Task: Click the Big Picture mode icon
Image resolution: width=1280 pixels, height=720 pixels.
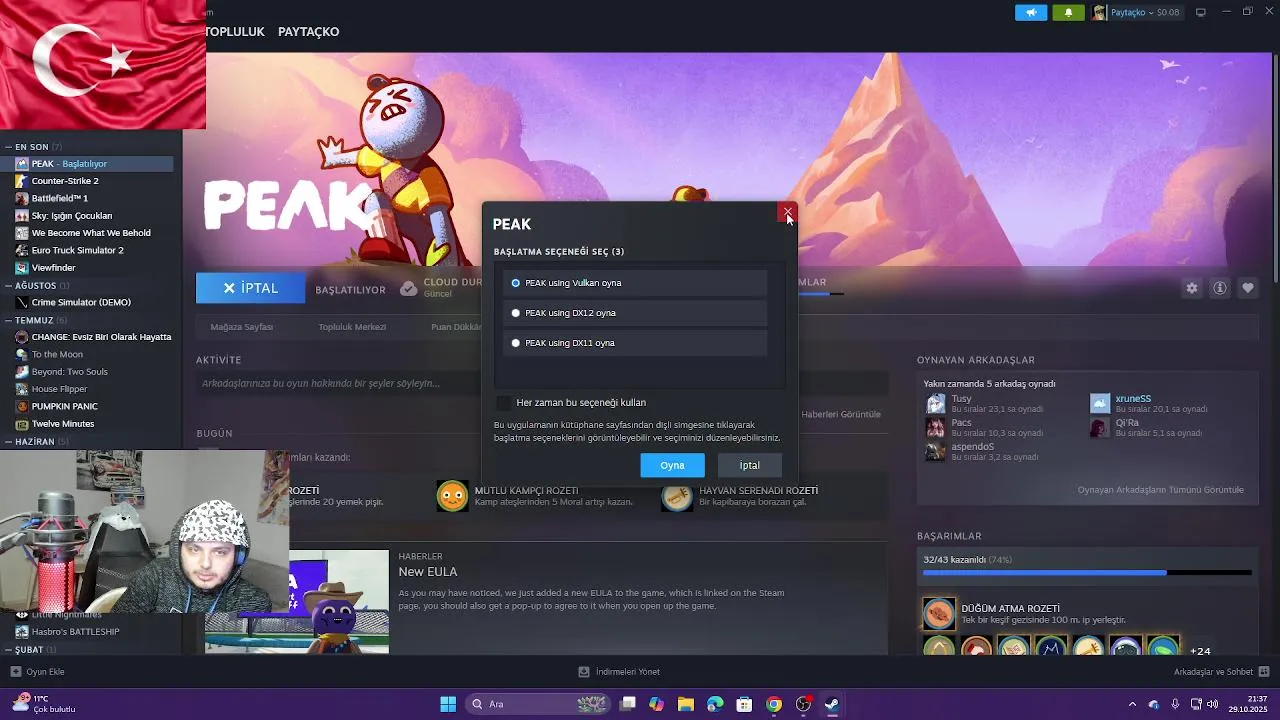Action: click(x=1201, y=12)
